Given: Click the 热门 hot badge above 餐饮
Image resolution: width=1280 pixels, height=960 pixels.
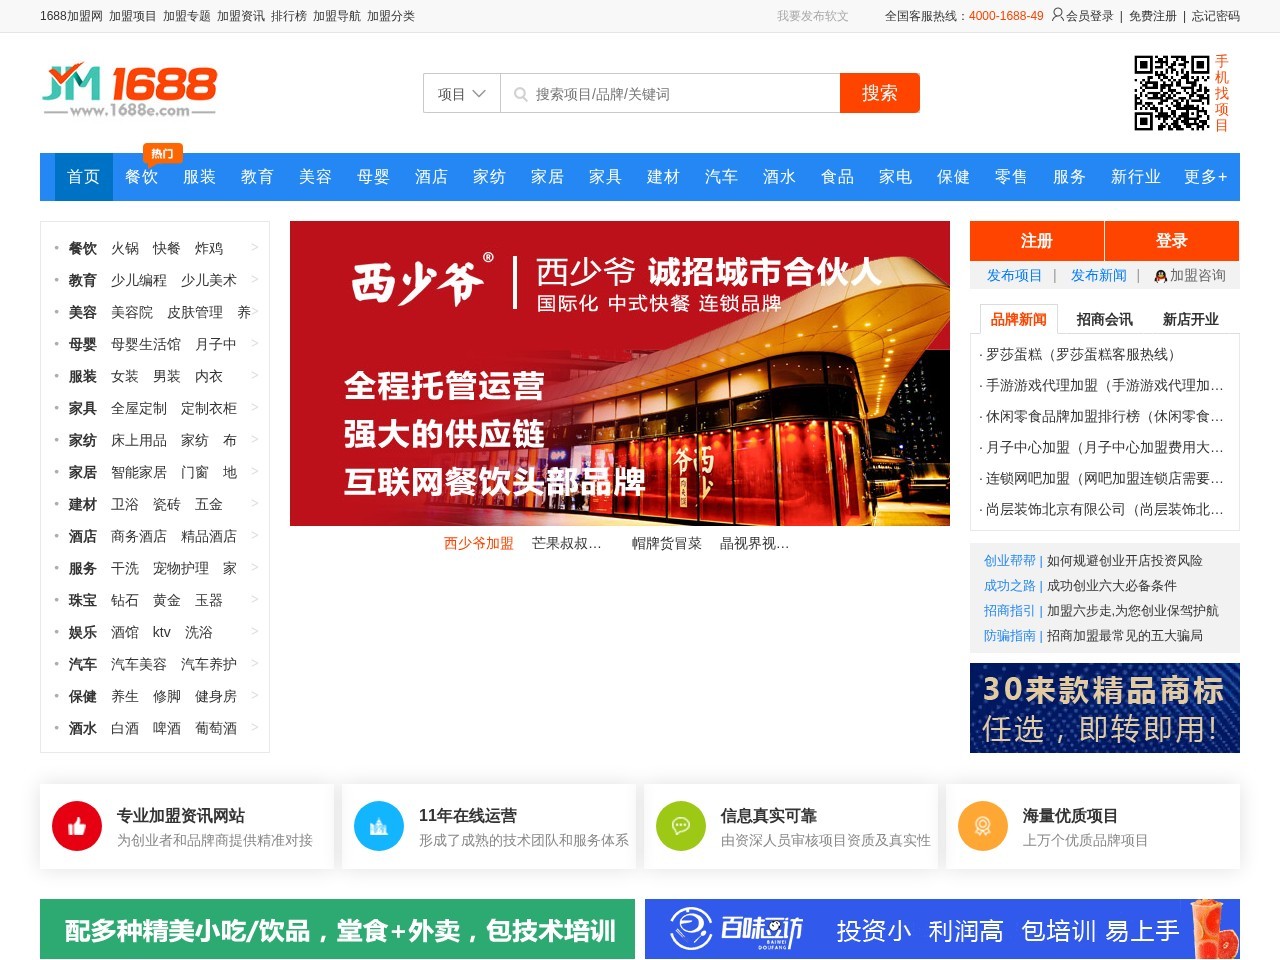Looking at the screenshot, I should point(161,153).
